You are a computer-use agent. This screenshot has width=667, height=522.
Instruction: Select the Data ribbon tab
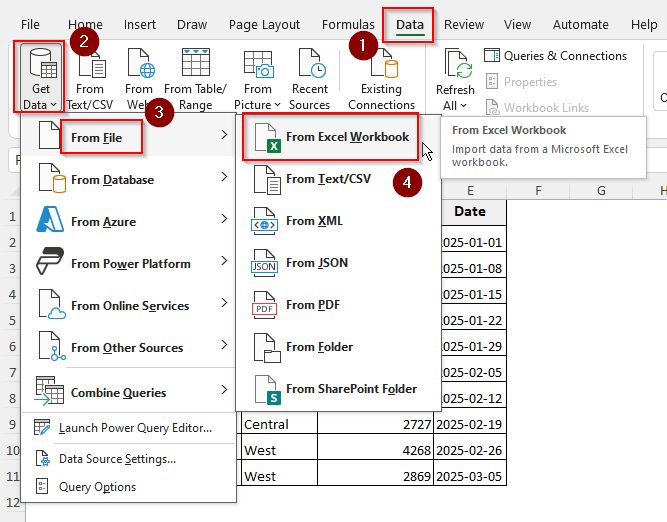pos(410,25)
